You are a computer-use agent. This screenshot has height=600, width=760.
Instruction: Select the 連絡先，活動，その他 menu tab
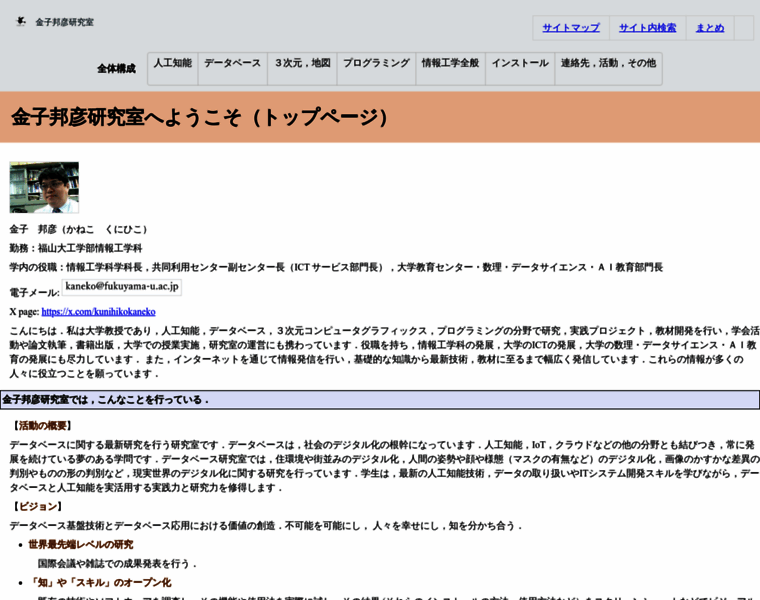(x=608, y=68)
